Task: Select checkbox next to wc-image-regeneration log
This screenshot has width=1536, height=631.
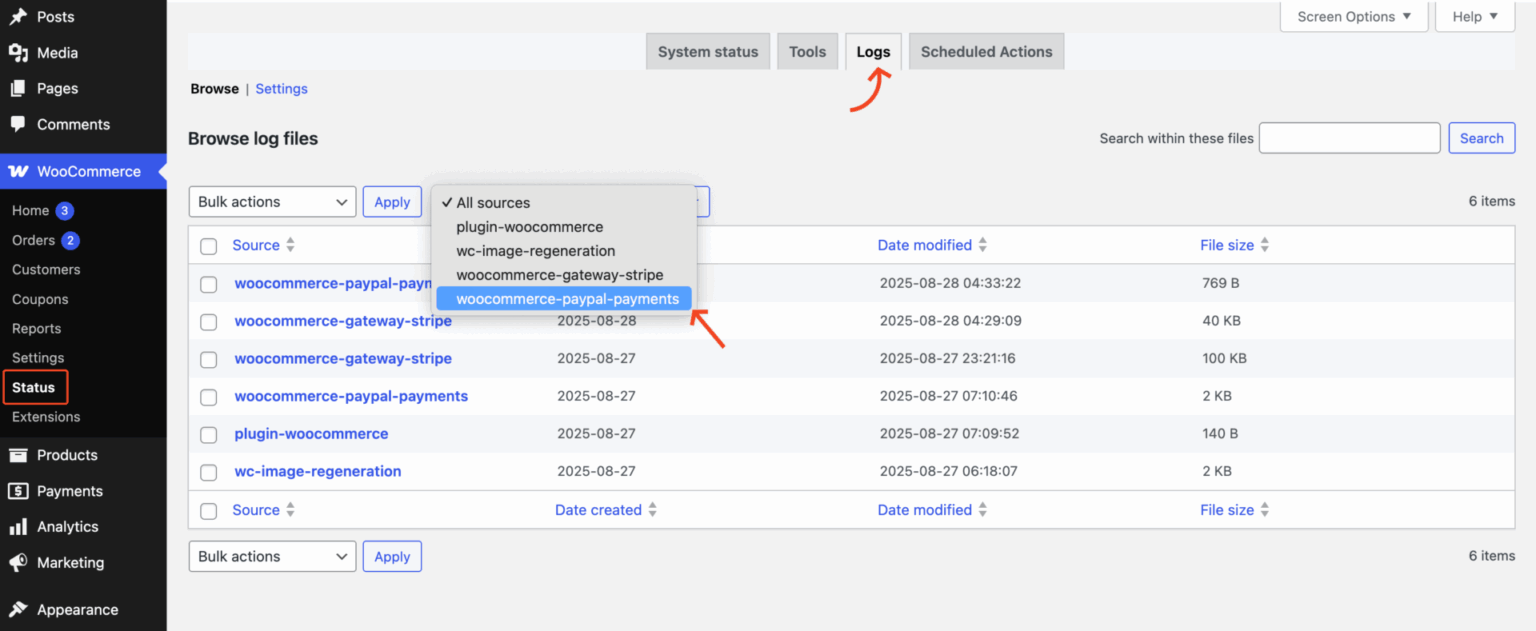Action: (208, 471)
